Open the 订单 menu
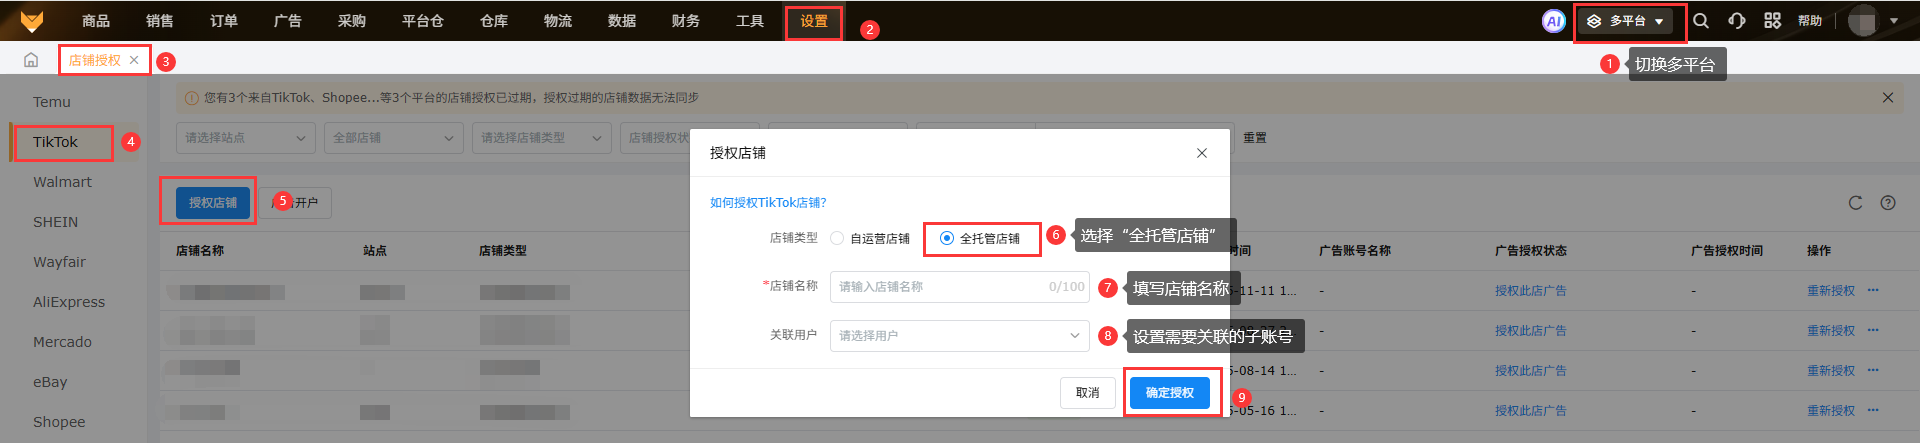The height and width of the screenshot is (443, 1920). [224, 21]
